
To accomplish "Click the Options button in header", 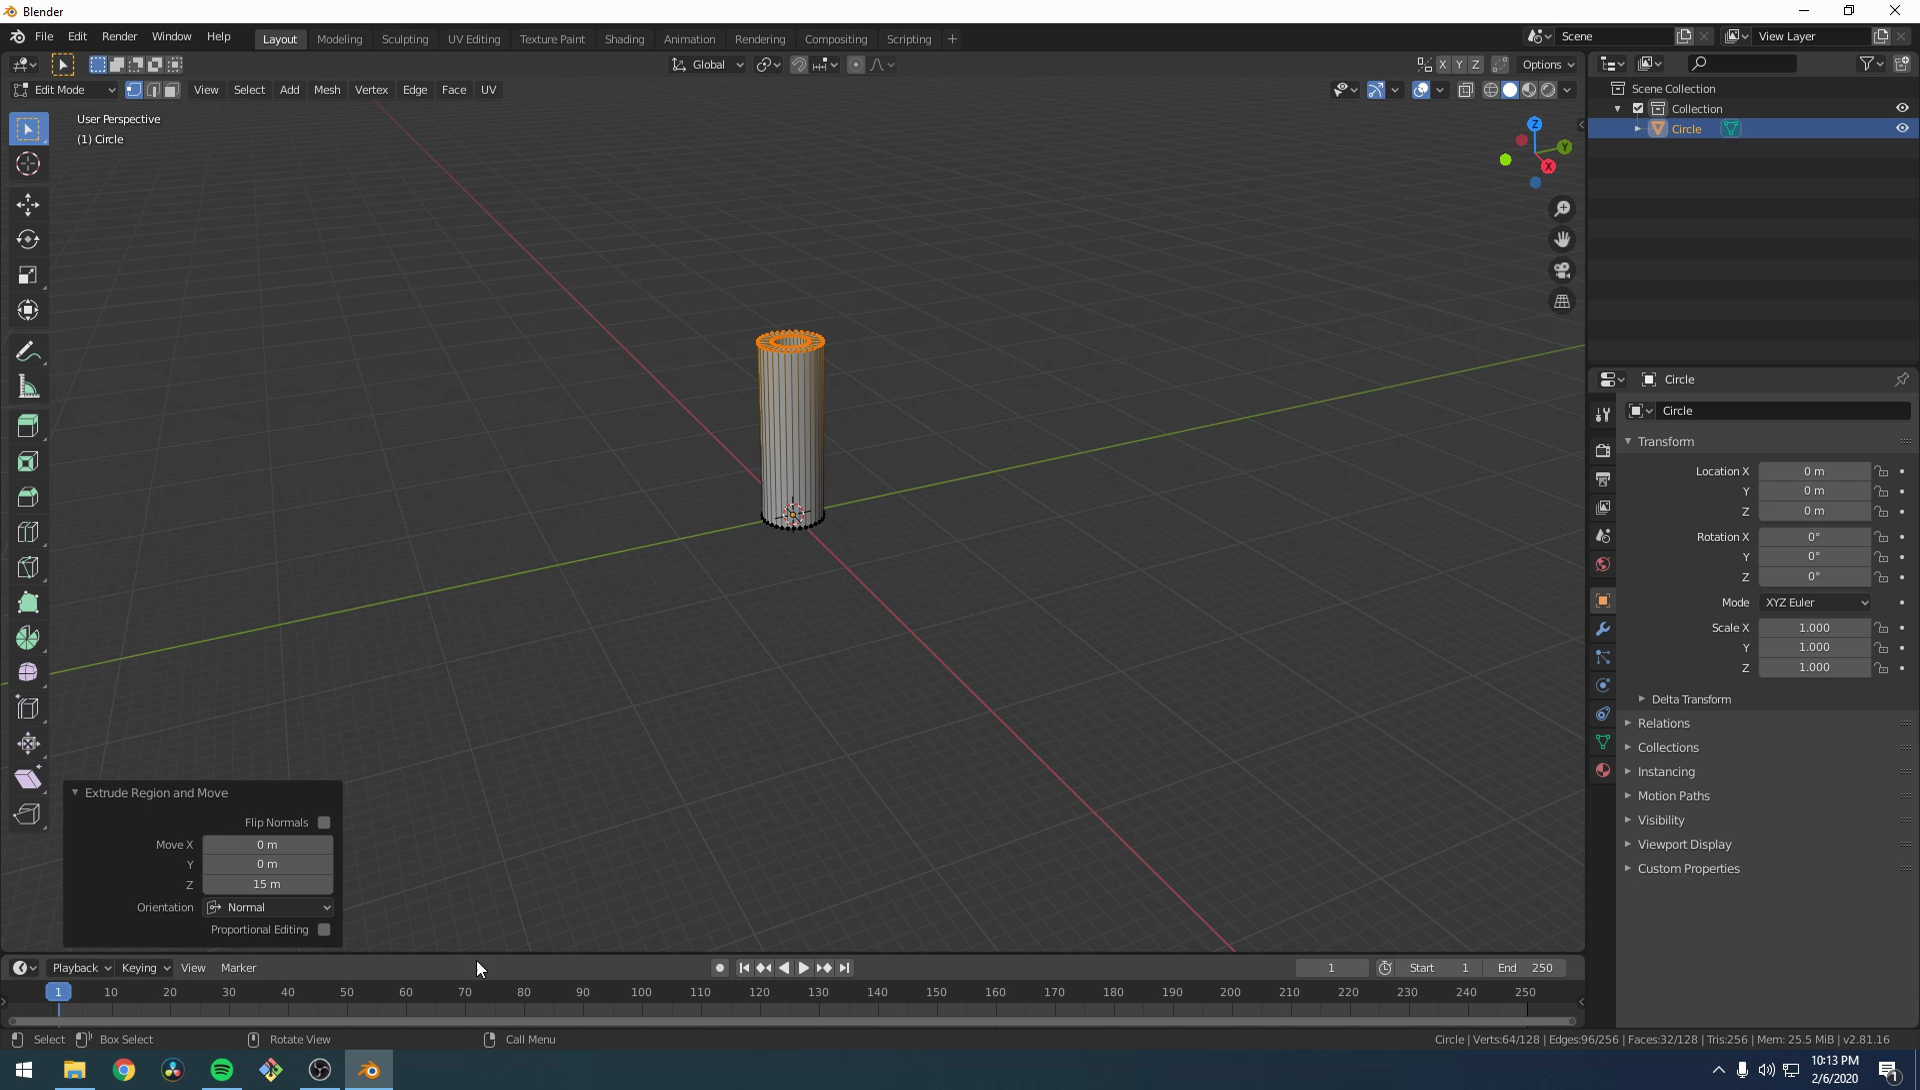I will 1547,64.
